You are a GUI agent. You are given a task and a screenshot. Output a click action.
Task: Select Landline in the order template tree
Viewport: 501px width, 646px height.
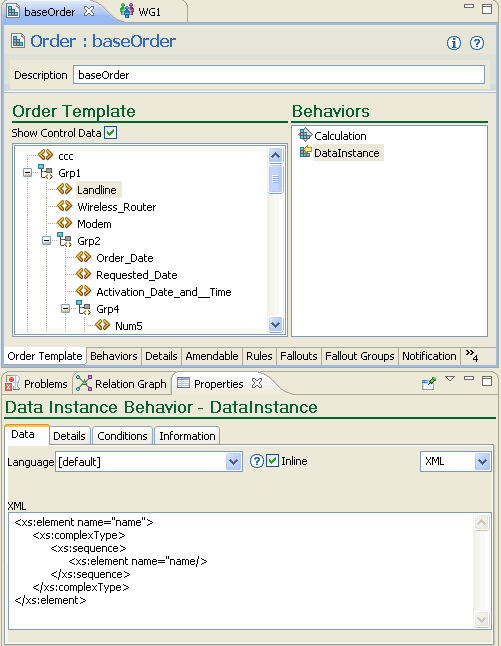(97, 190)
